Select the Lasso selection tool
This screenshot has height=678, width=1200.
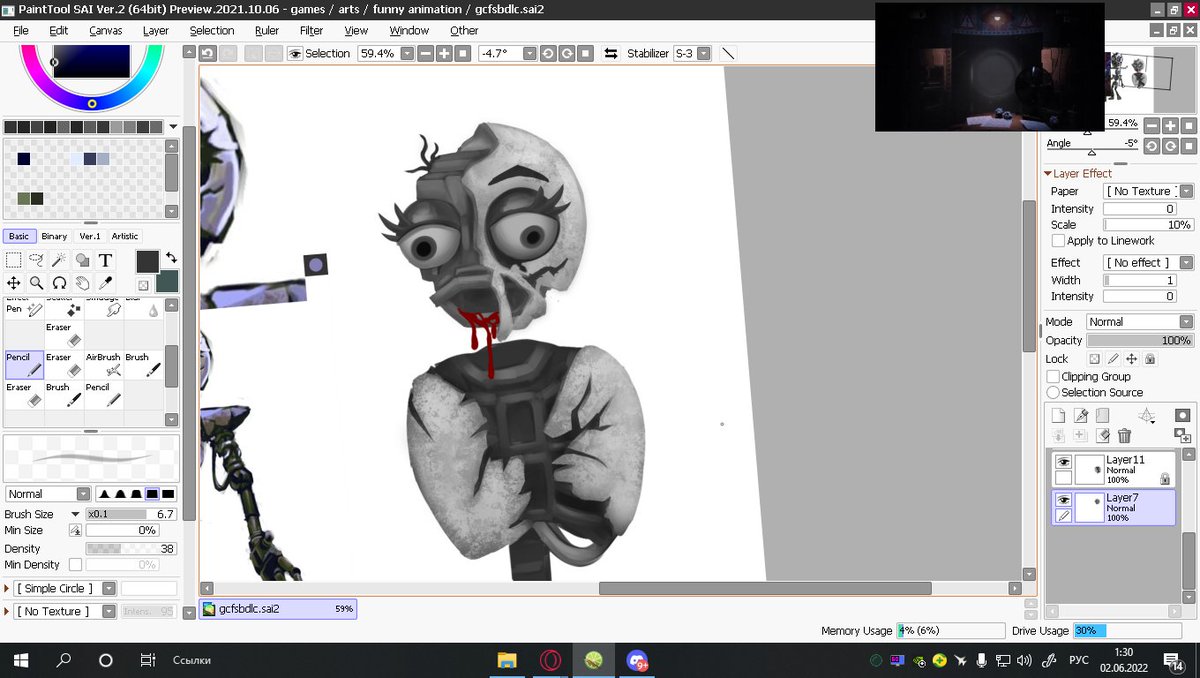[37, 260]
